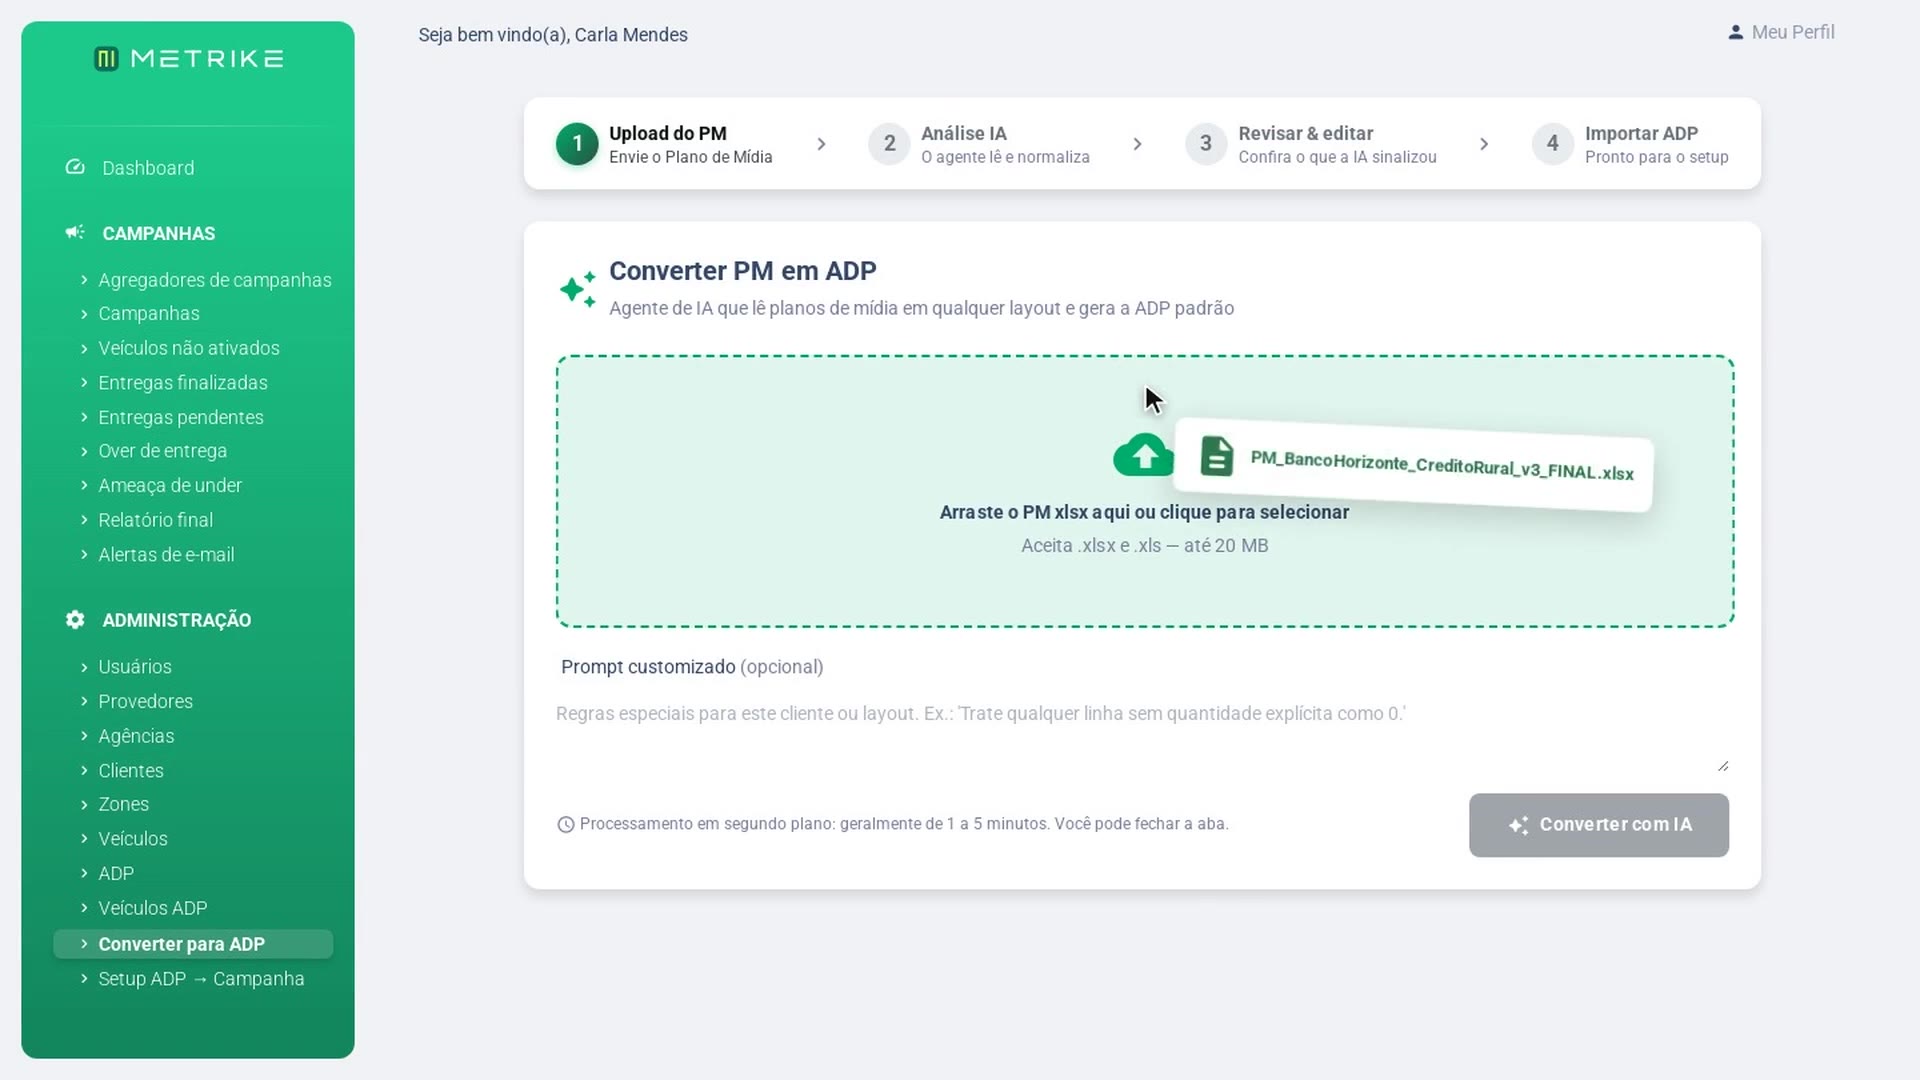Expand chevron next to Agregadores de campanhas
The width and height of the screenshot is (1920, 1080).
point(84,280)
